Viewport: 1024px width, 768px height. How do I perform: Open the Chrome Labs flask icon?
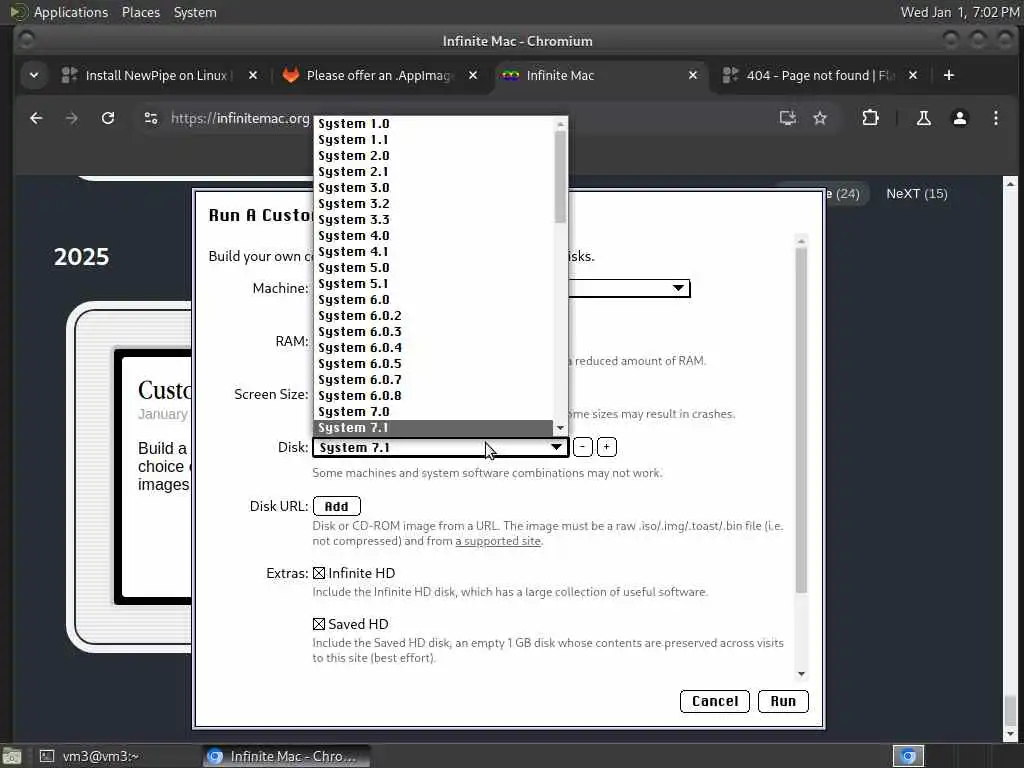coord(923,118)
